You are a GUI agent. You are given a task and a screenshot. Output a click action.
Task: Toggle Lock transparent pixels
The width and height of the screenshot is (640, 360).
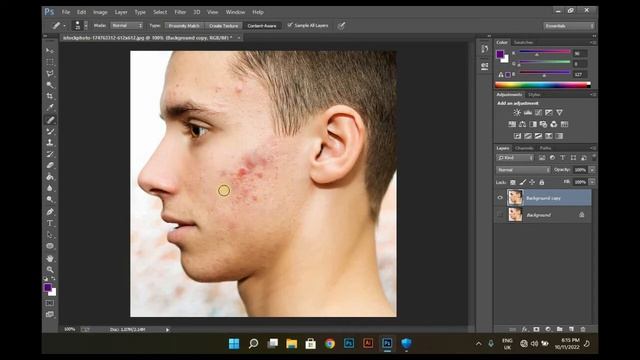(513, 182)
